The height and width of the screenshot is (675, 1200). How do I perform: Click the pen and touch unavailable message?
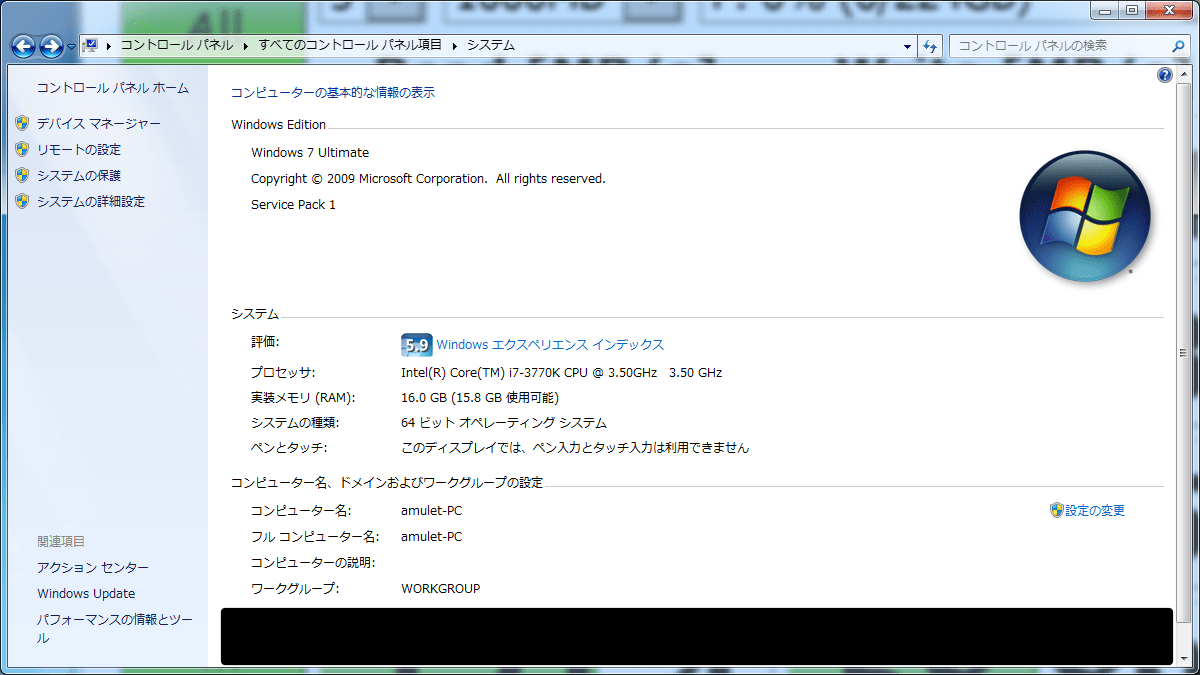point(575,448)
